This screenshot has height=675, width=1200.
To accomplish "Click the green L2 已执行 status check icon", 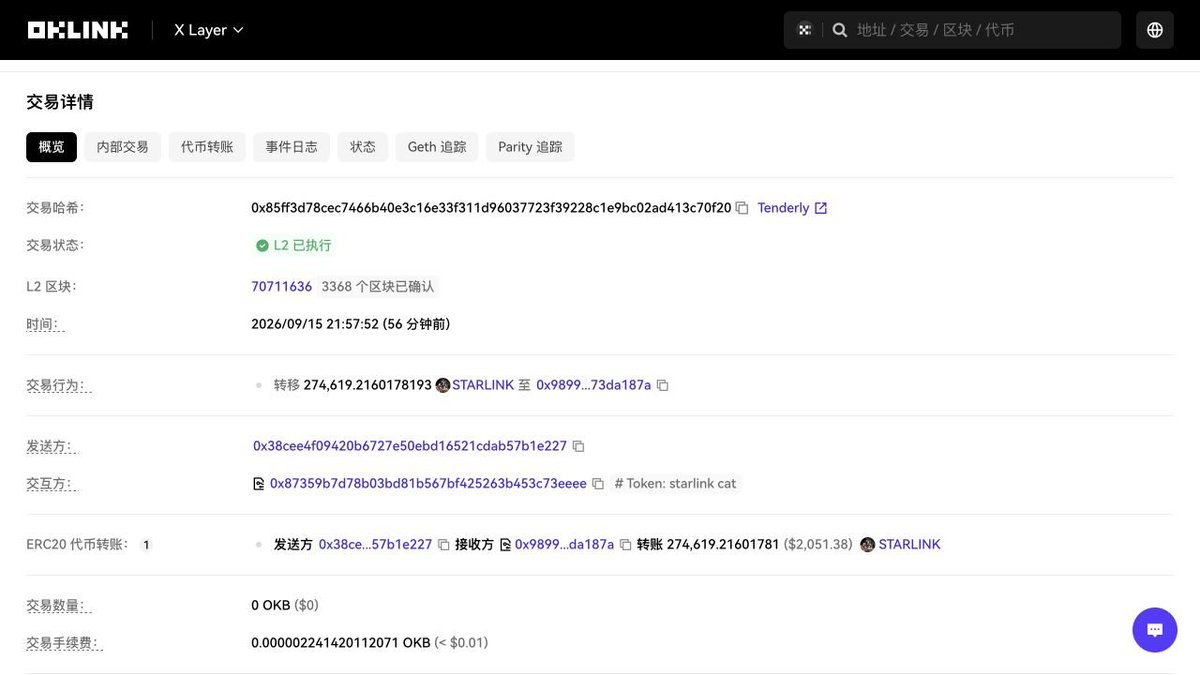I will tap(262, 245).
